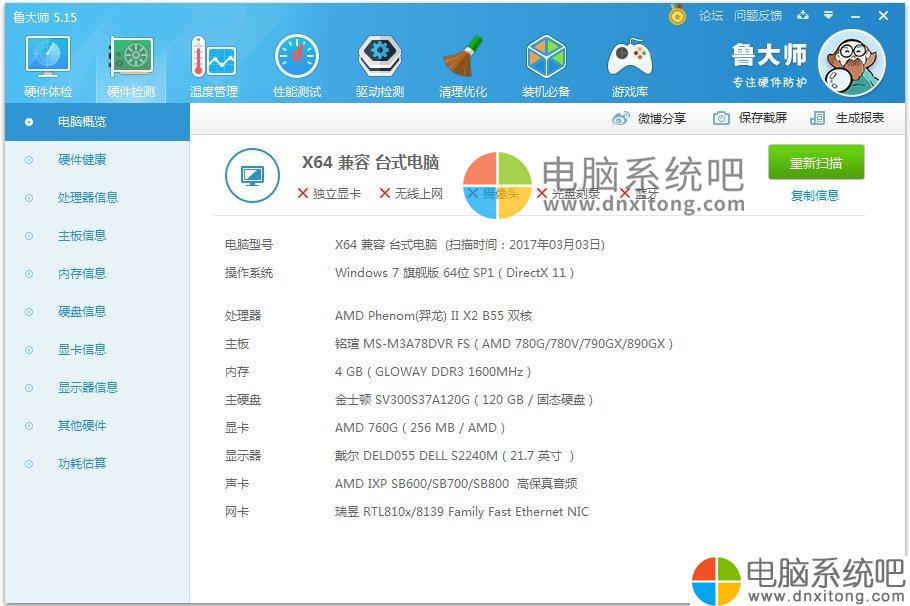The image size is (910, 606).
Task: Click the graphics value AMD 760G
Action: click(x=420, y=428)
